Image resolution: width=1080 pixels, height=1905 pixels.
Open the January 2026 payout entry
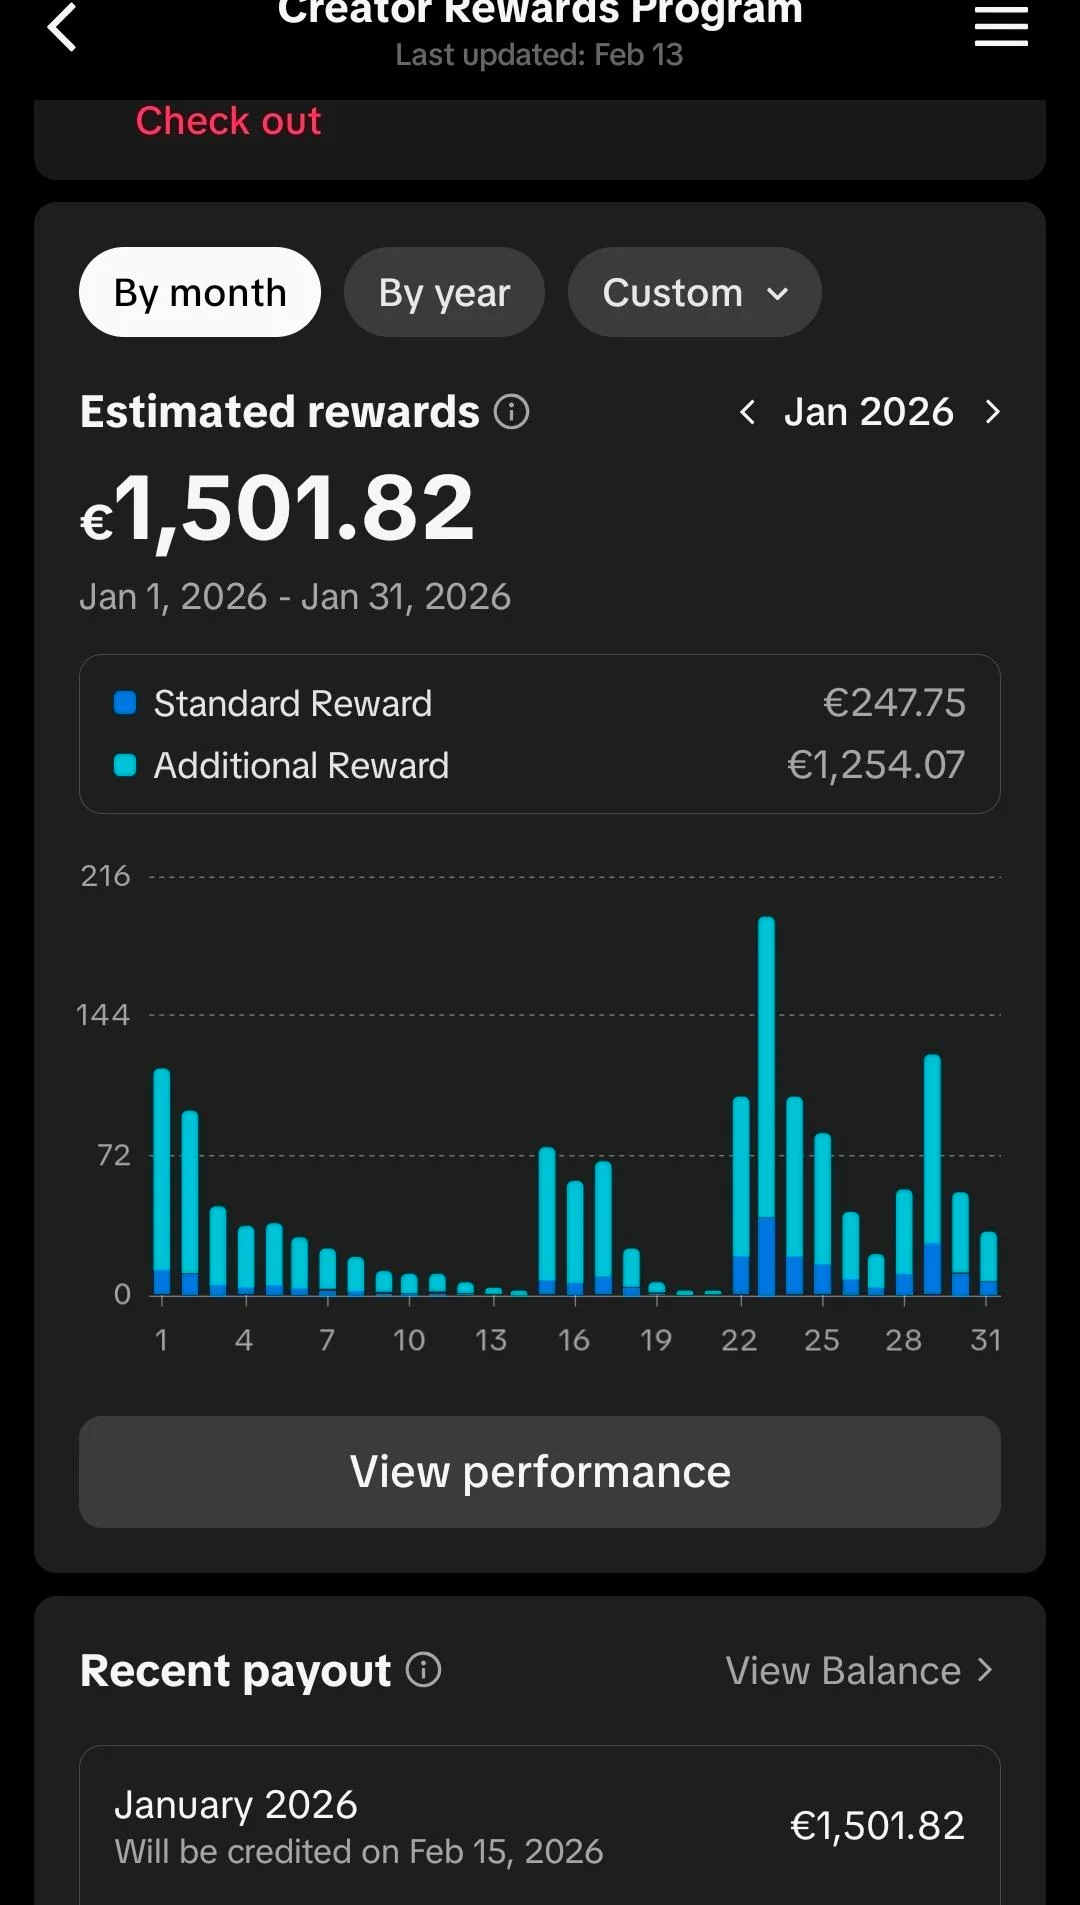540,1826
